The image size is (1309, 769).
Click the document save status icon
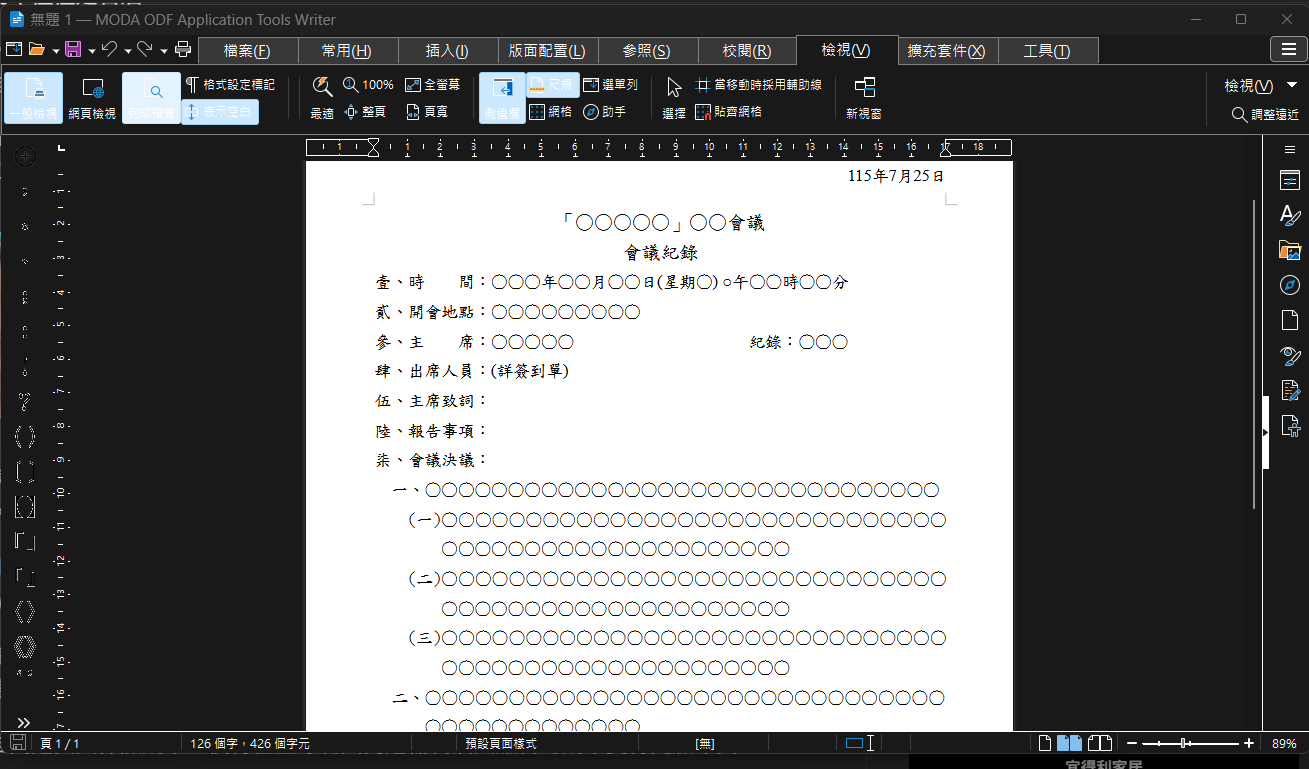17,743
